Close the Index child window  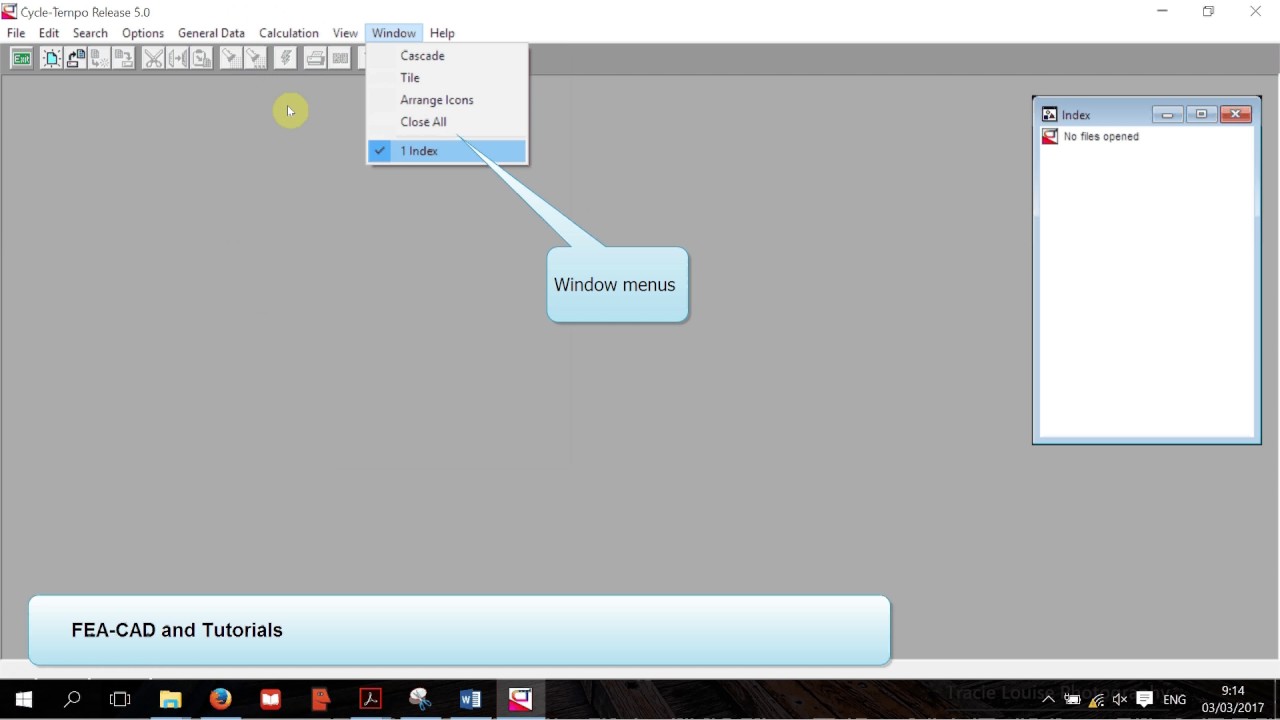pyautogui.click(x=1236, y=114)
